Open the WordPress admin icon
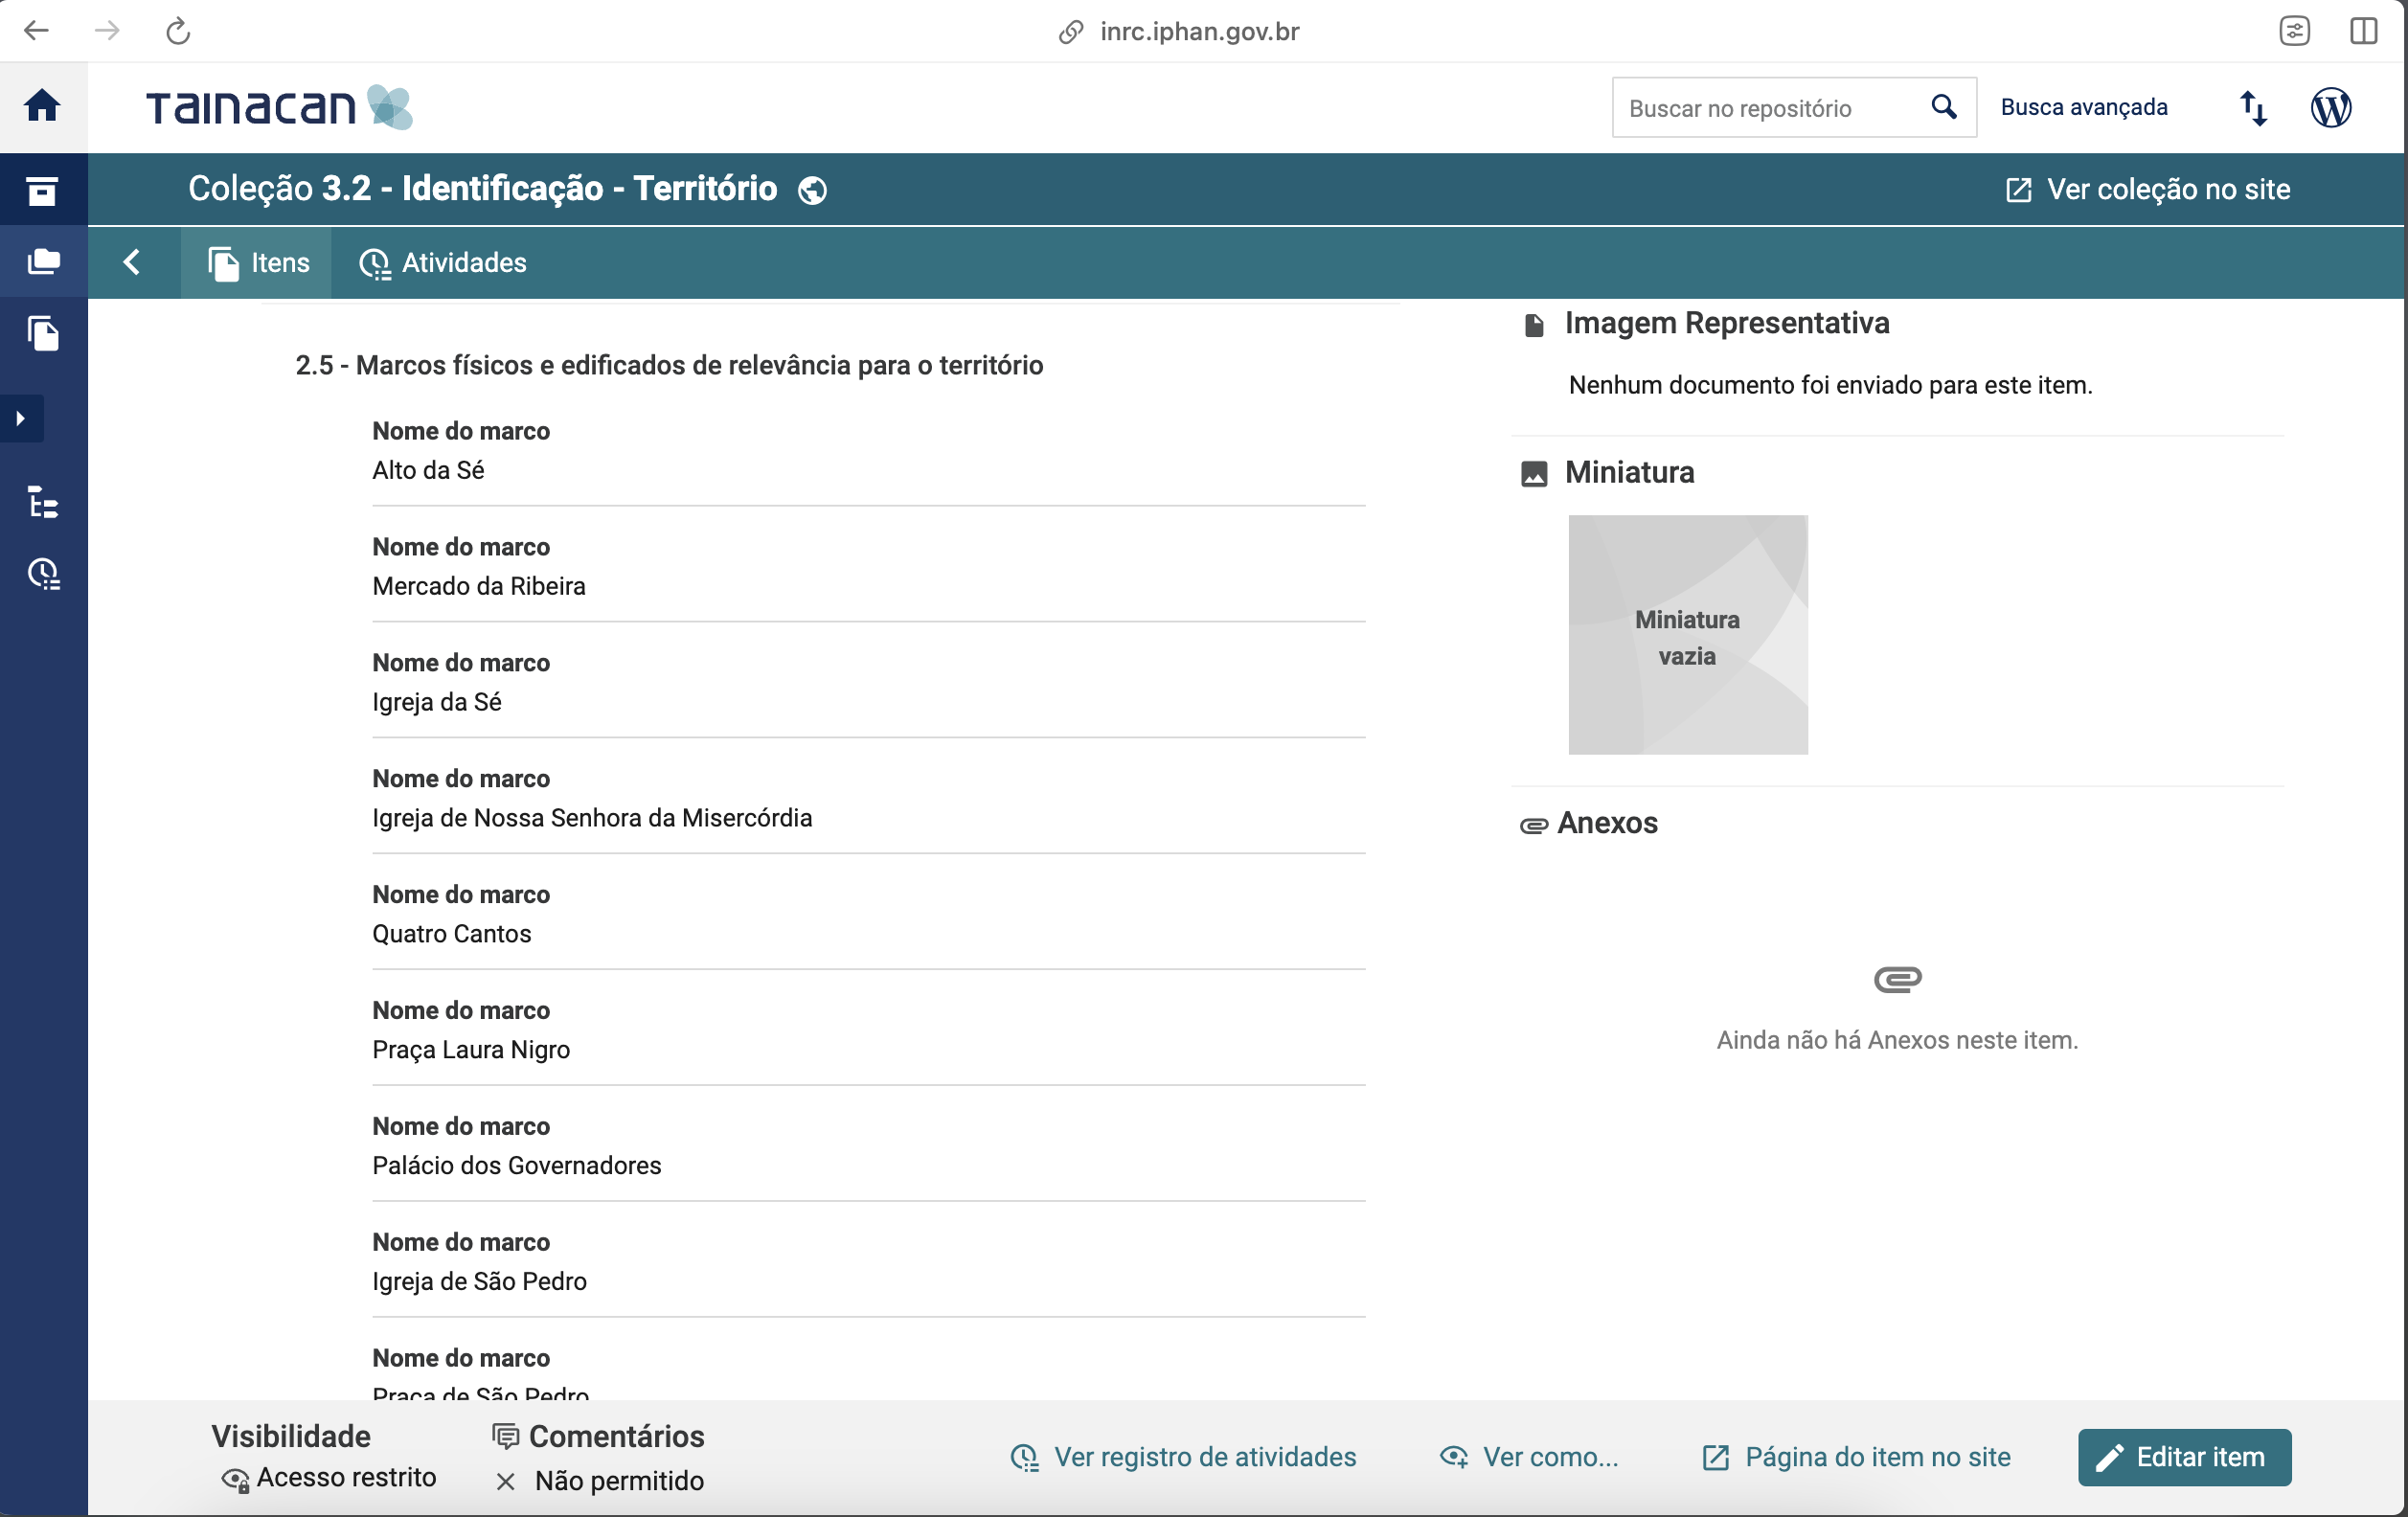 pyautogui.click(x=2331, y=107)
